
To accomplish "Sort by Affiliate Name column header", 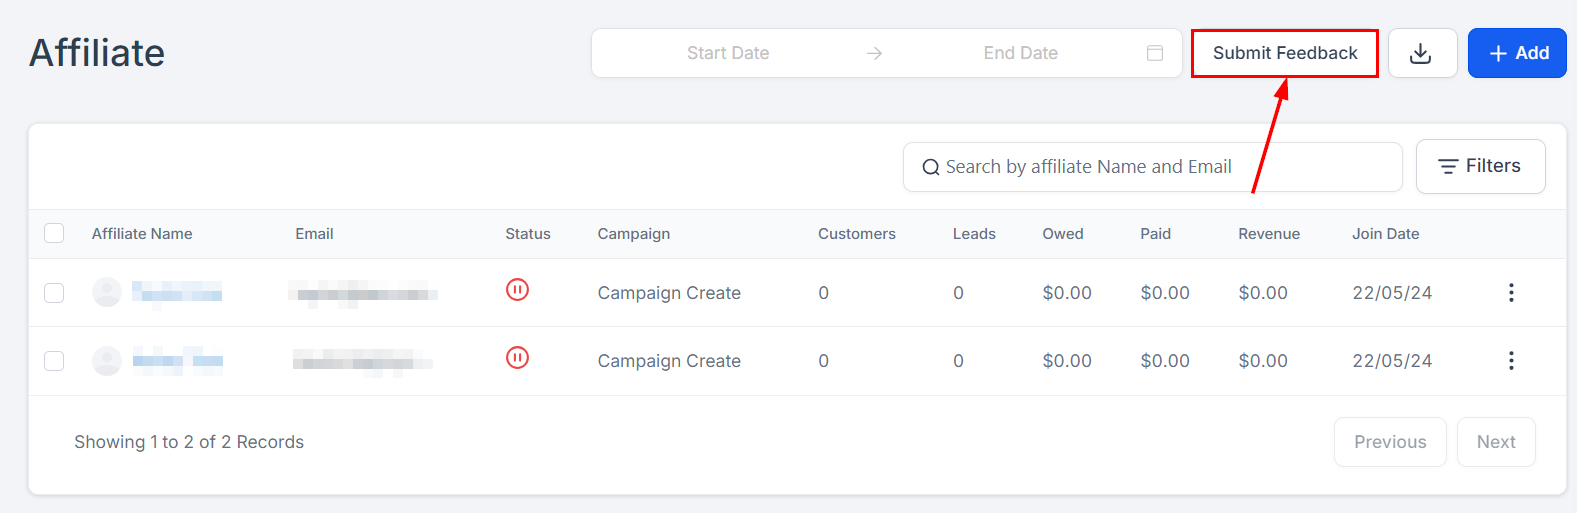I will coord(142,234).
